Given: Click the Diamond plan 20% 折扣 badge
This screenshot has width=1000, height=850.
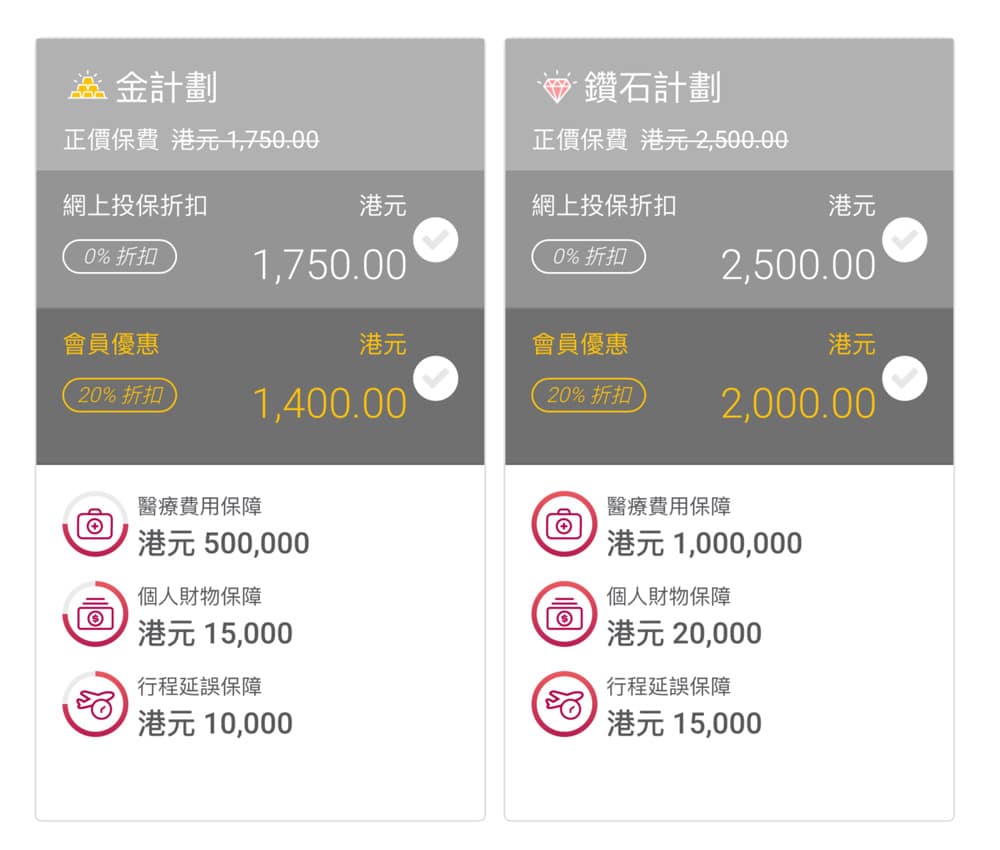Looking at the screenshot, I should [x=589, y=395].
